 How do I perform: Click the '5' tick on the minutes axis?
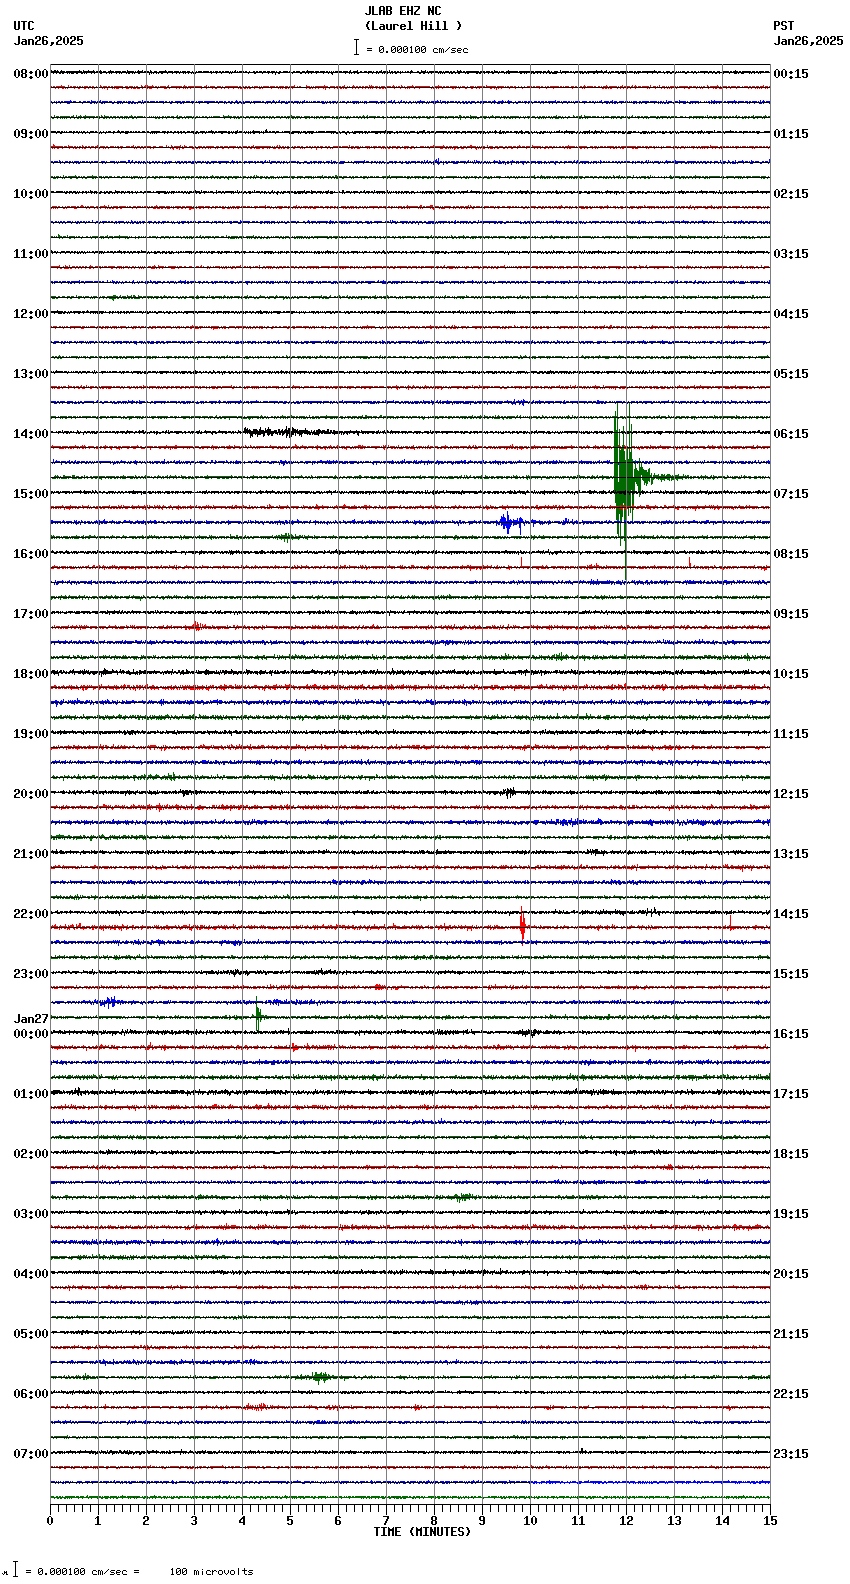coord(290,1521)
